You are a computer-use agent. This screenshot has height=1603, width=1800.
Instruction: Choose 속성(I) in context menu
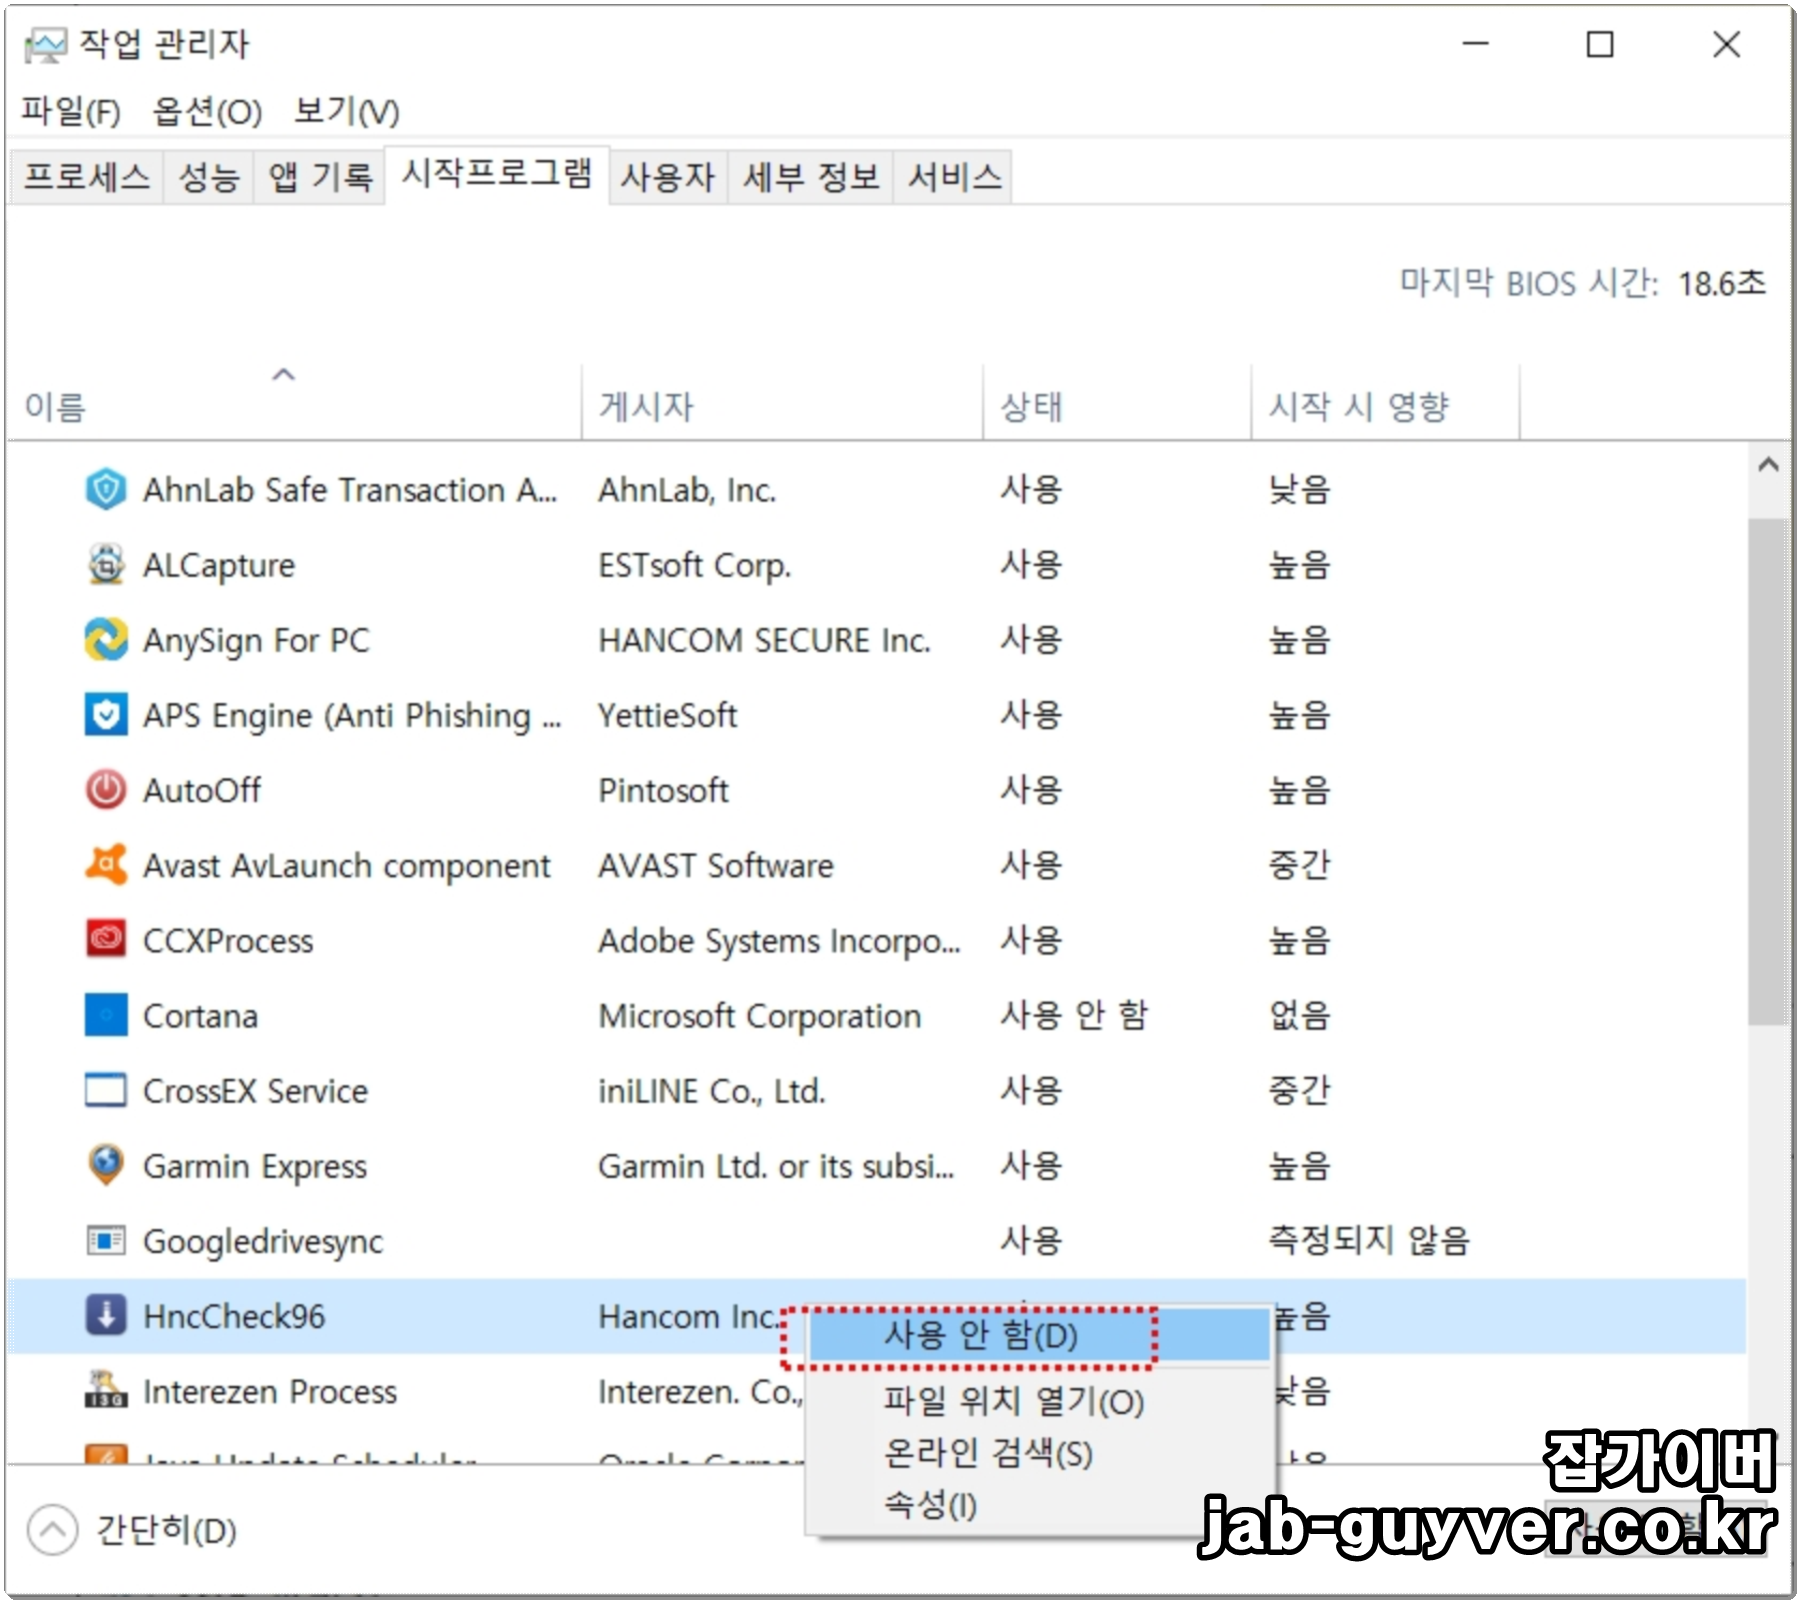pyautogui.click(x=1040, y=1504)
